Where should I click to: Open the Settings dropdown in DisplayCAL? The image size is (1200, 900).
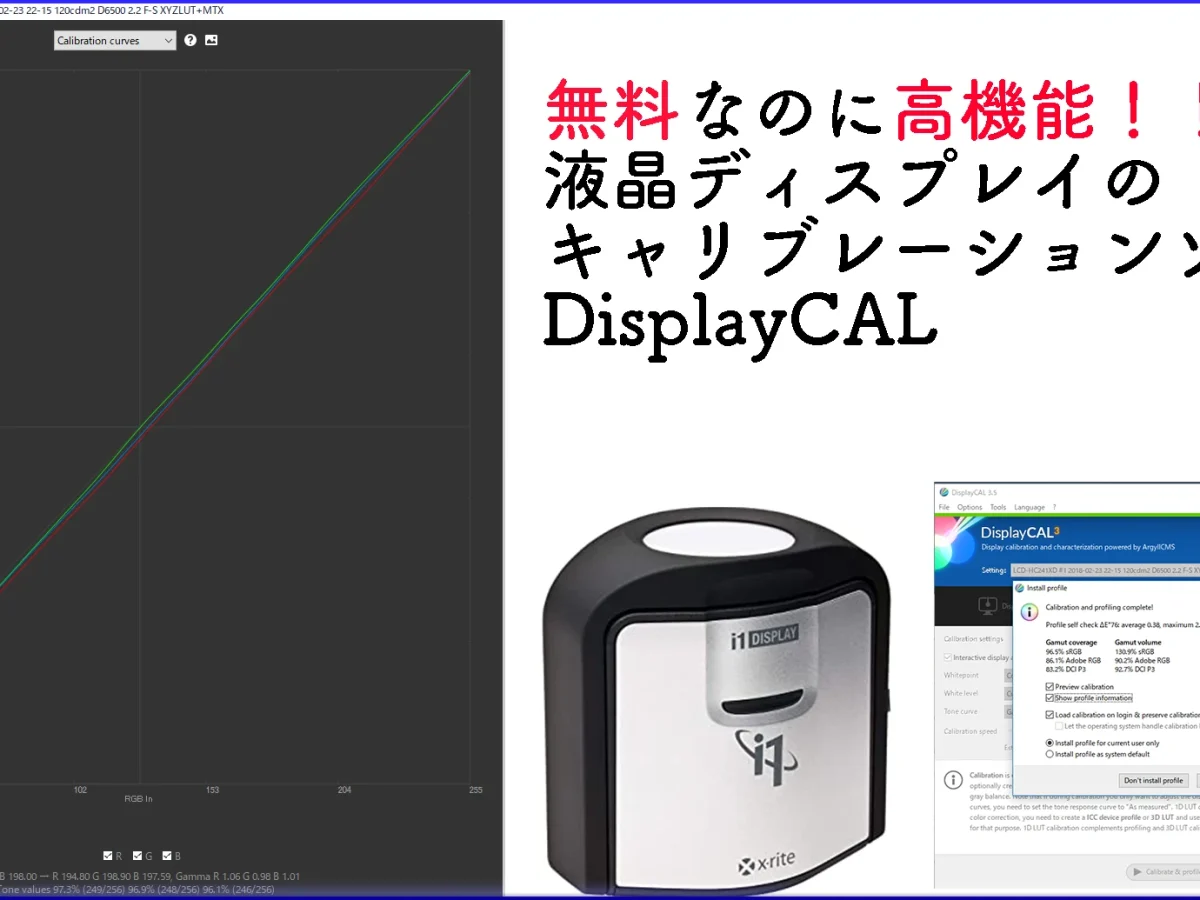1101,570
